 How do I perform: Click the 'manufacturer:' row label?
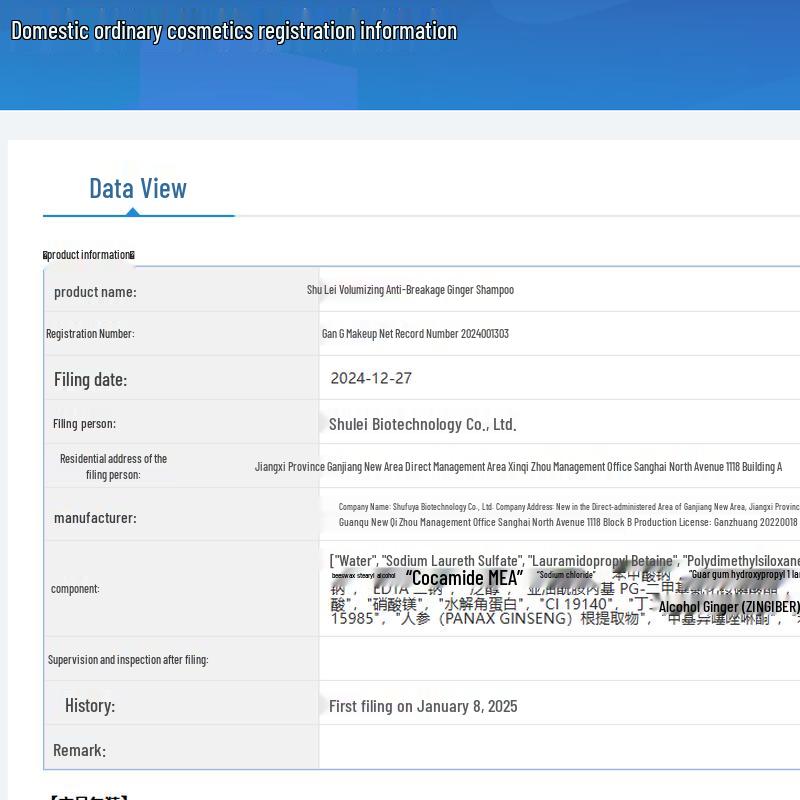click(x=95, y=518)
